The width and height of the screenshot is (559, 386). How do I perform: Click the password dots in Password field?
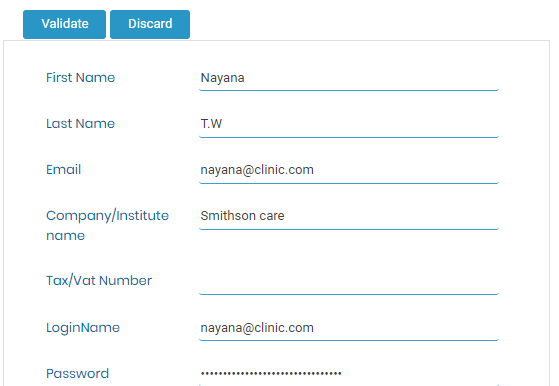[271, 374]
